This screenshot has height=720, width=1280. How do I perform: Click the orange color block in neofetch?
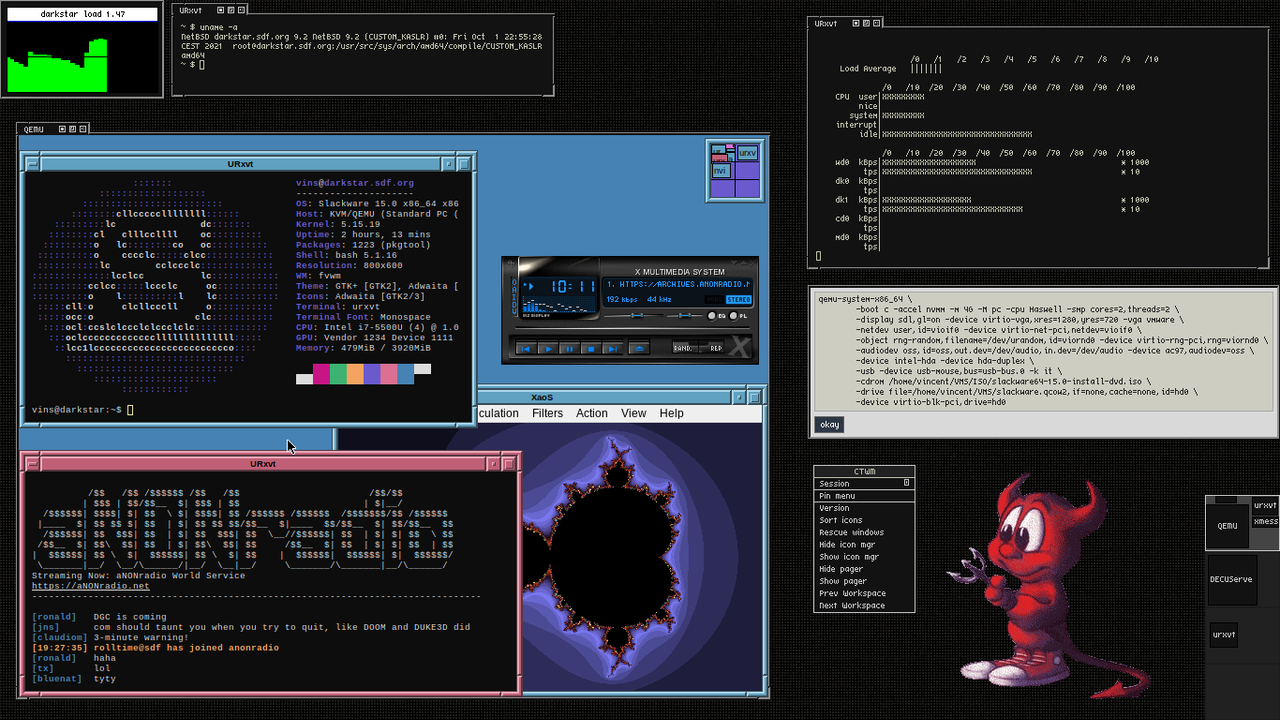[355, 374]
